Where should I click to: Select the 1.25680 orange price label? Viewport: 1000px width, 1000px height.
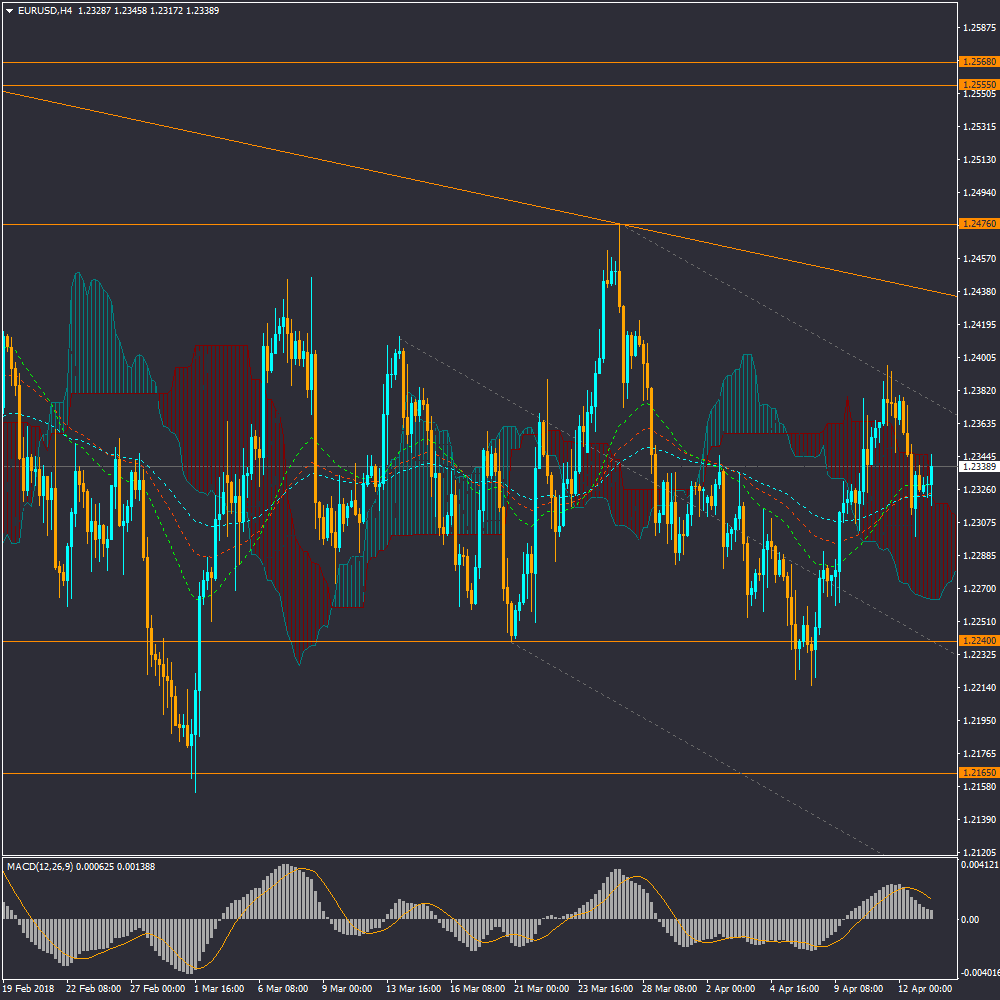tap(976, 62)
